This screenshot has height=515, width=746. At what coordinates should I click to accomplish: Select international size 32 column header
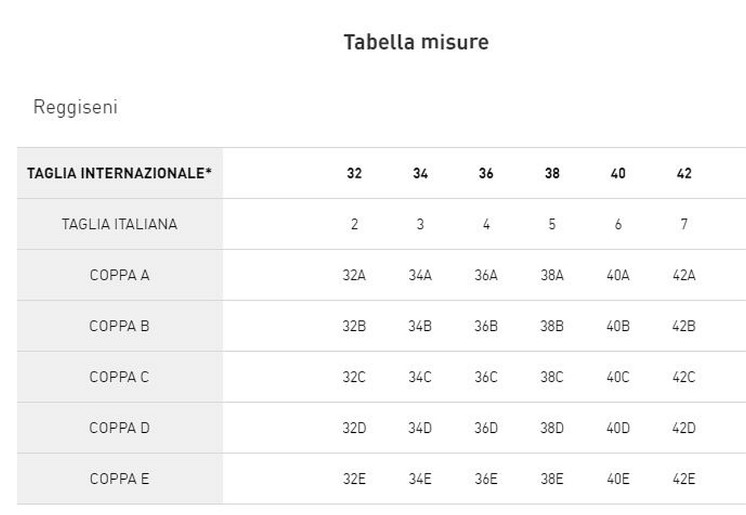(354, 173)
